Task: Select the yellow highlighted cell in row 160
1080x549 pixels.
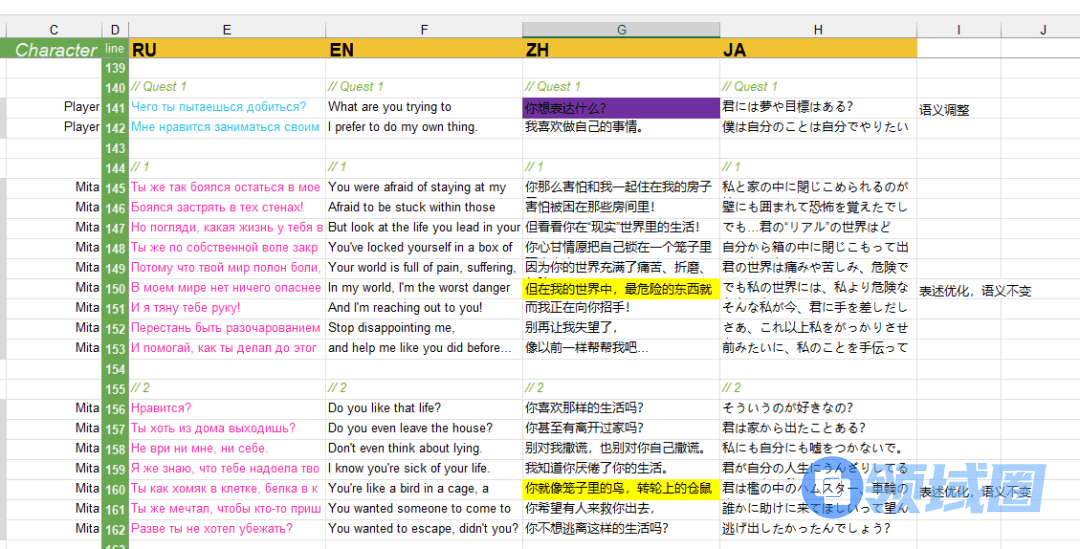Action: [x=620, y=488]
